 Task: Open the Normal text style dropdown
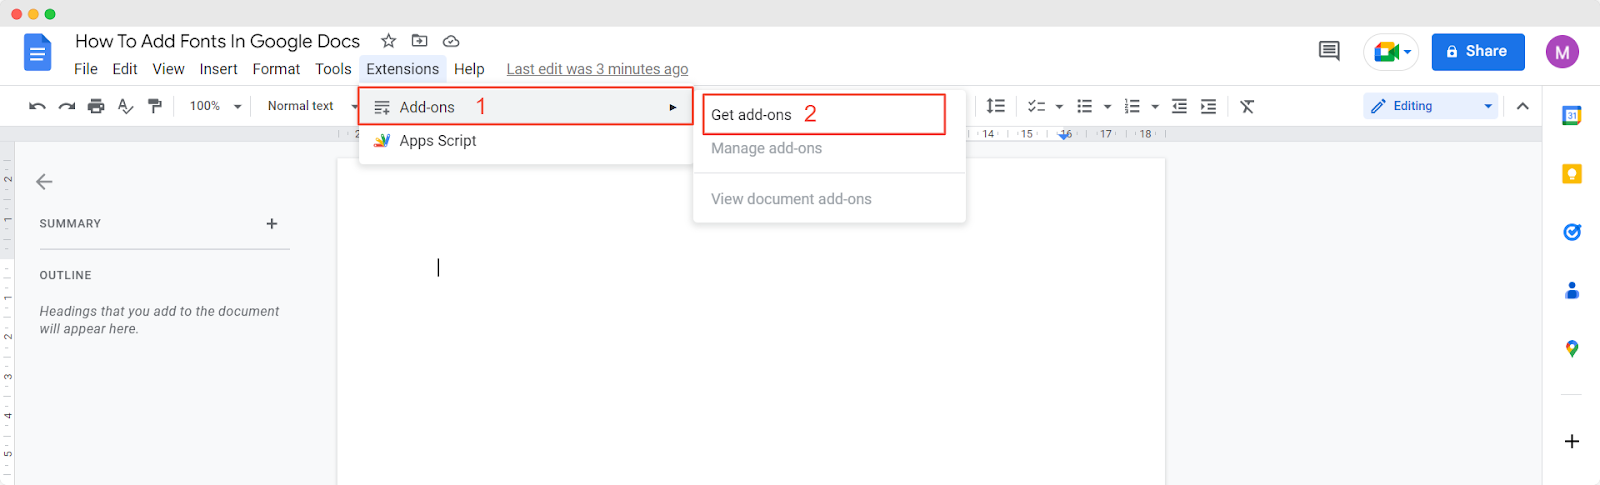[312, 106]
